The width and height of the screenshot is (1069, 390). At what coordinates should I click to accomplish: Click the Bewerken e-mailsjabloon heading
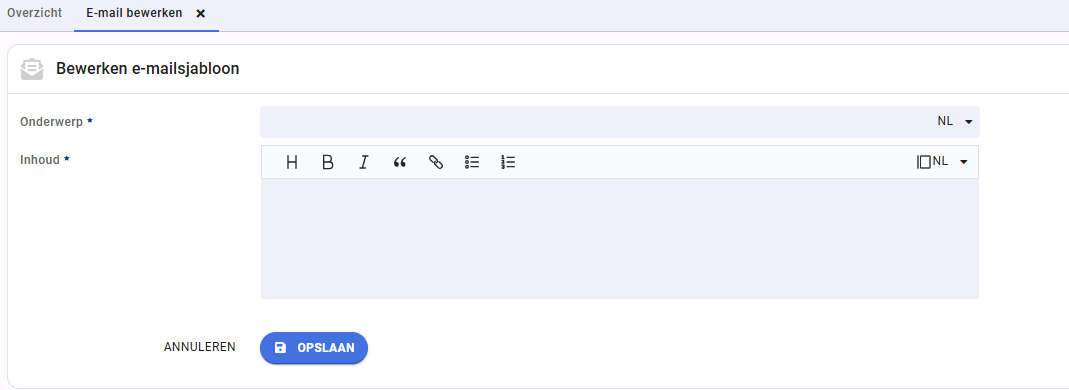[147, 69]
